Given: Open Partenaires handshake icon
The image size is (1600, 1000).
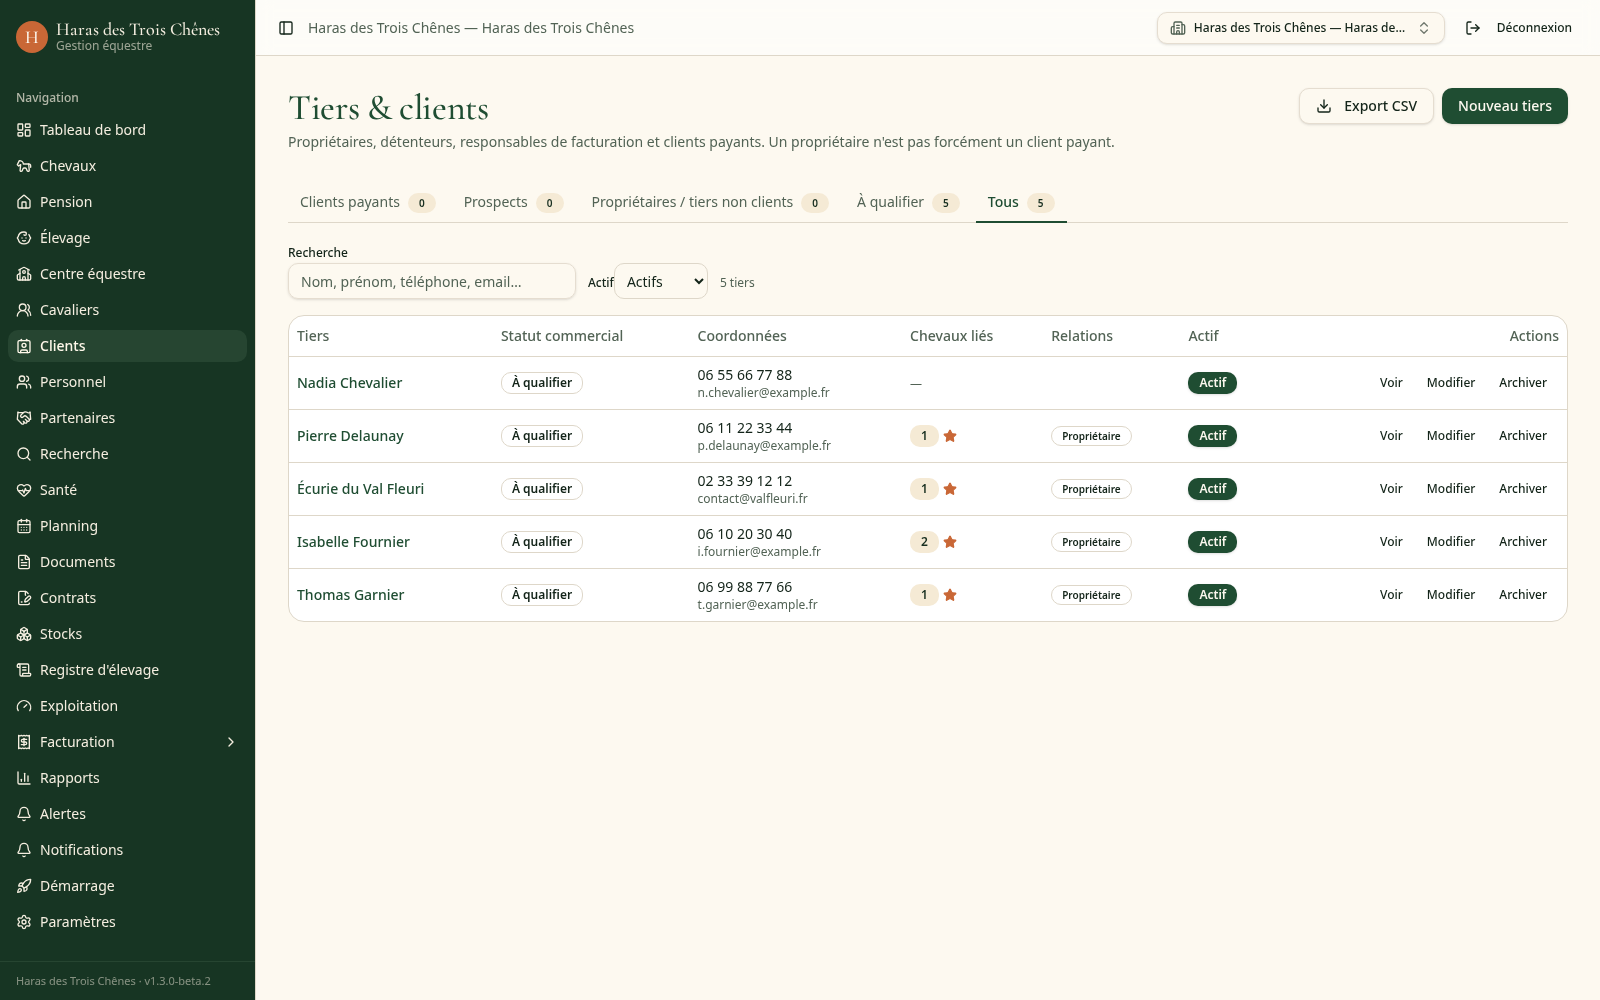Looking at the screenshot, I should point(24,418).
